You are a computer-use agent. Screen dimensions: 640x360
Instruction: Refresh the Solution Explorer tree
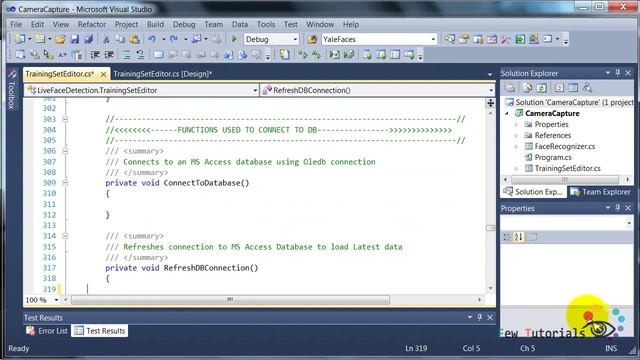[541, 87]
